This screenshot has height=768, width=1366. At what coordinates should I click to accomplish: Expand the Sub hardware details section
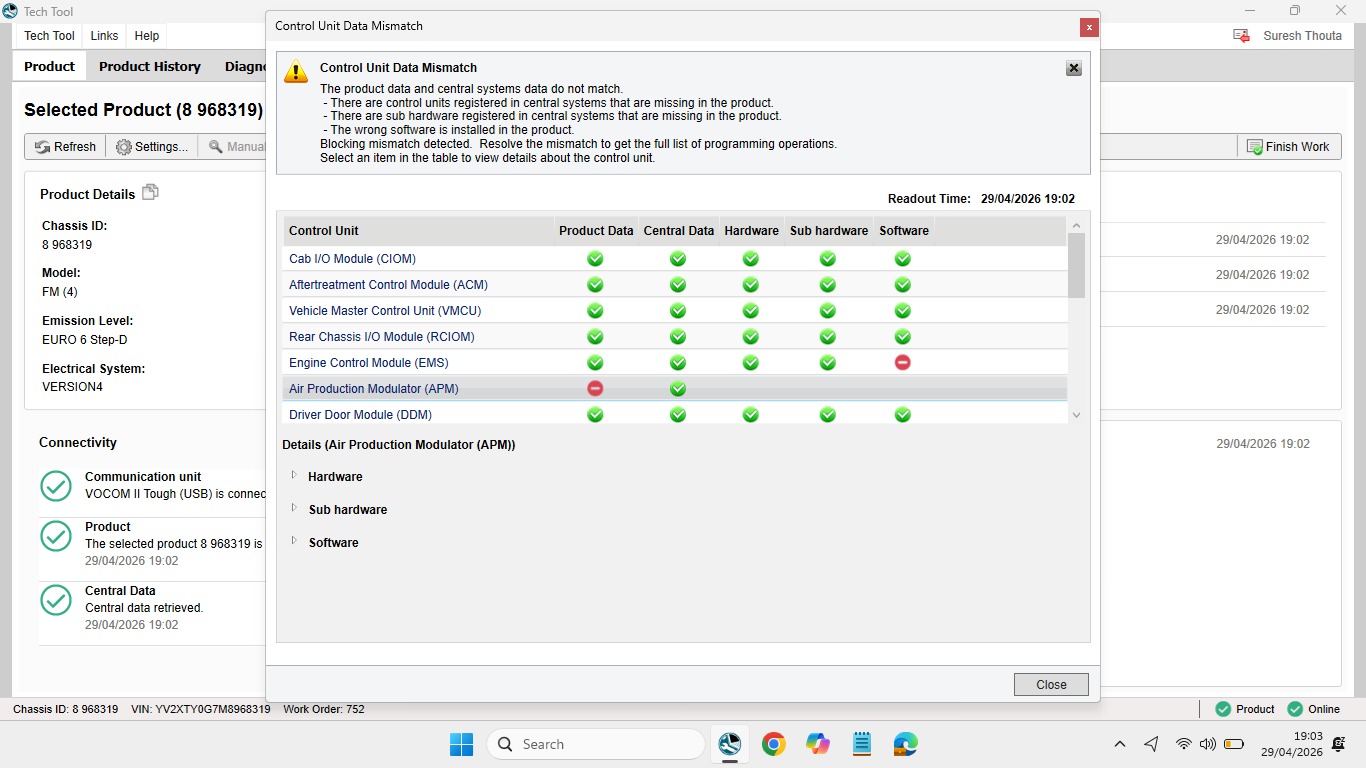[294, 508]
